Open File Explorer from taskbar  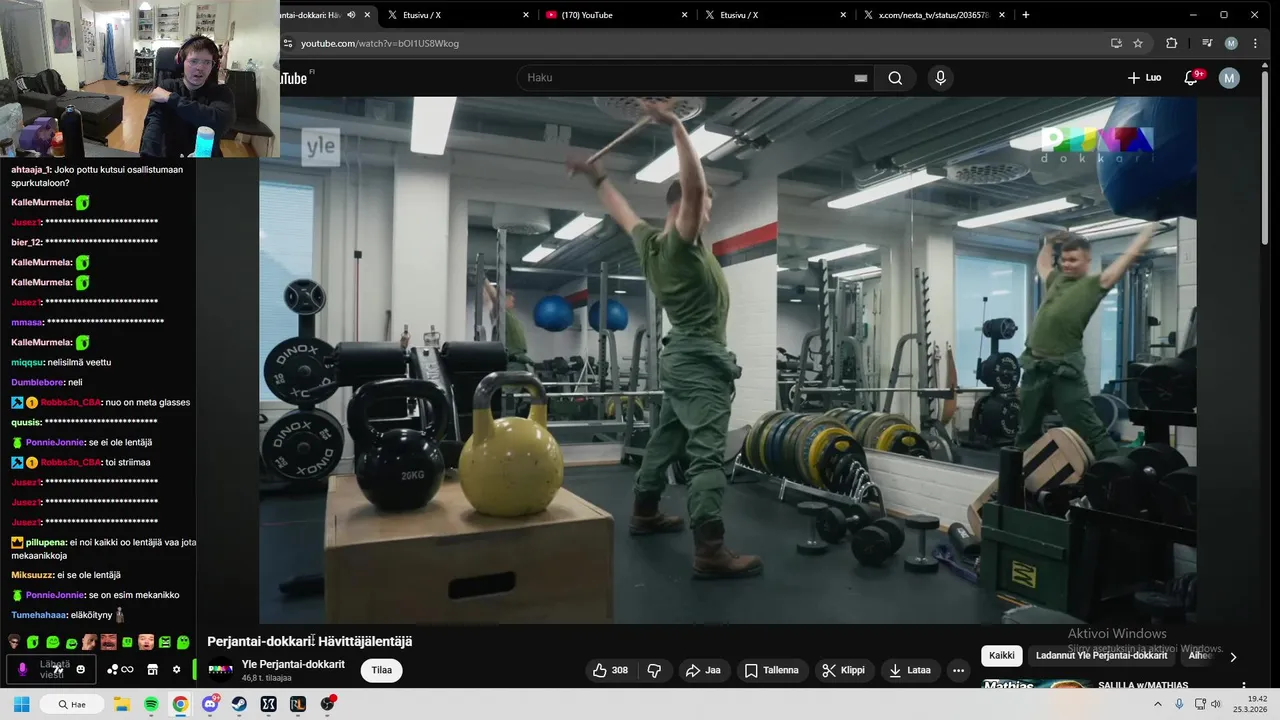[x=121, y=704]
